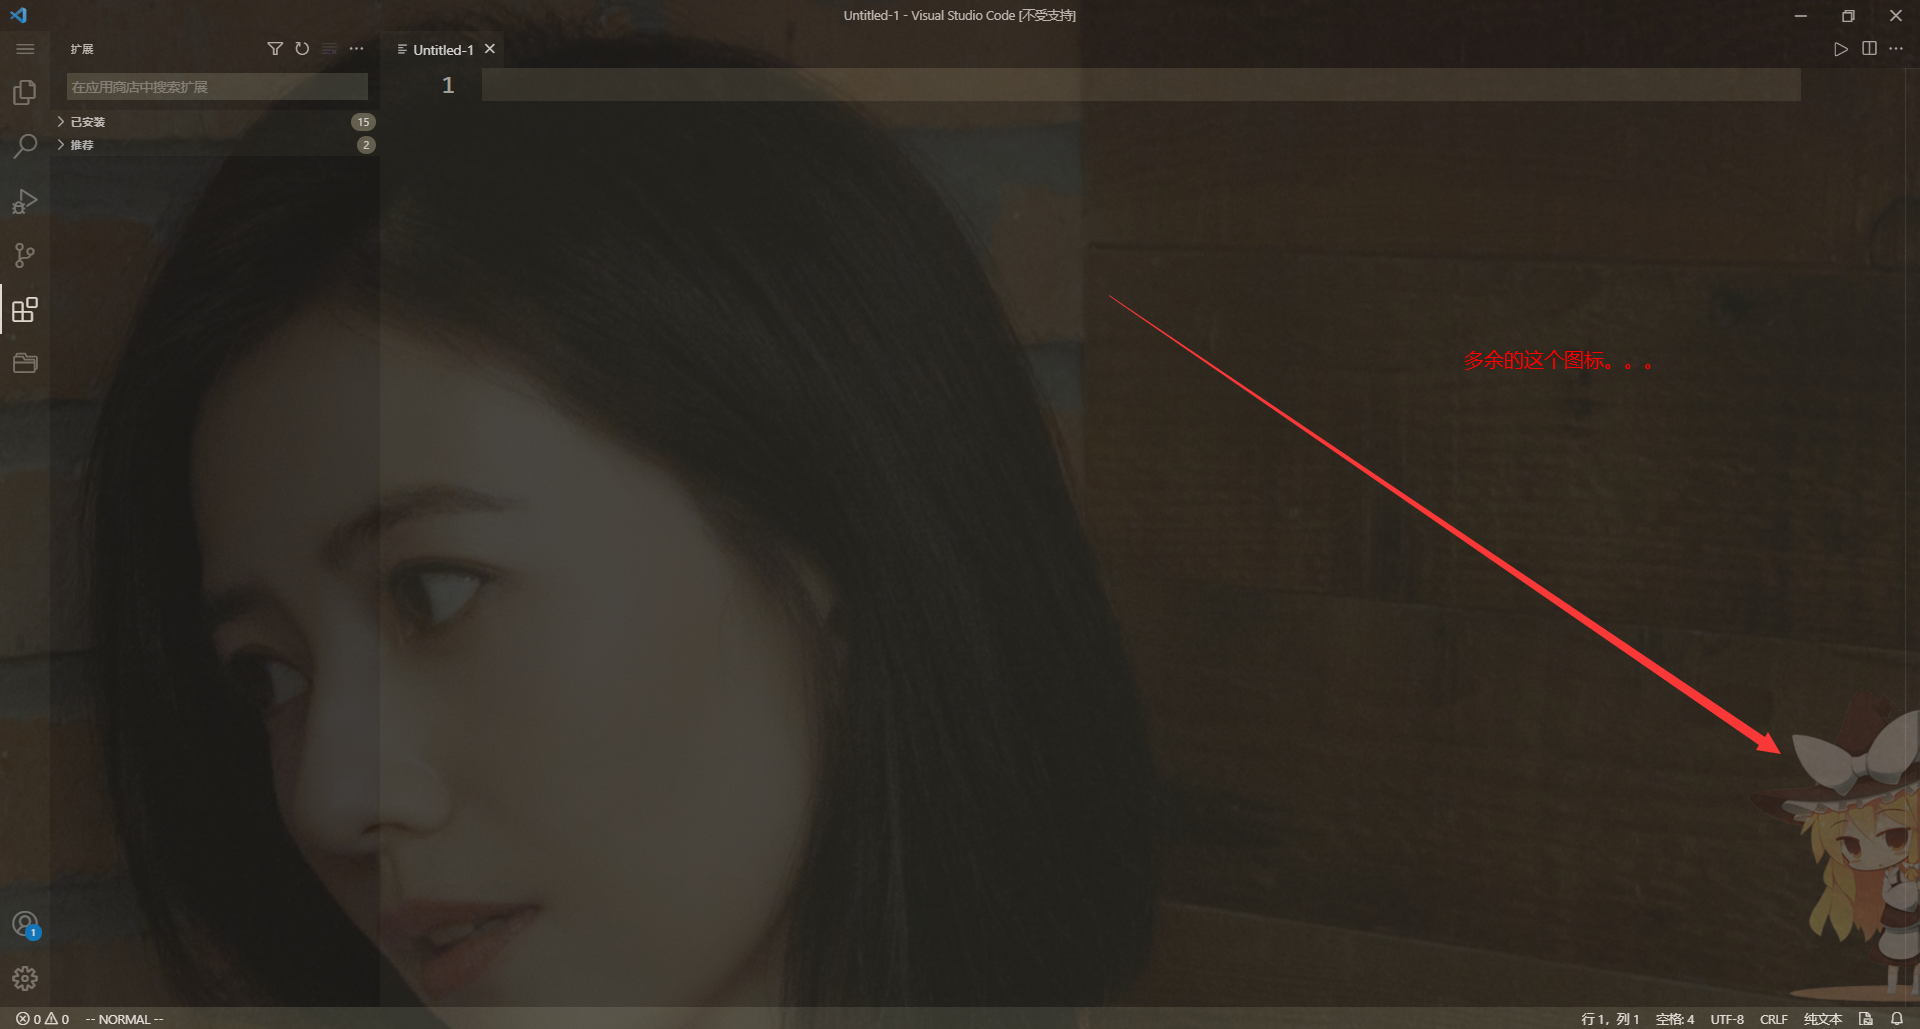Open notifications bell in status bar
The height and width of the screenshot is (1029, 1920).
tap(1897, 1019)
